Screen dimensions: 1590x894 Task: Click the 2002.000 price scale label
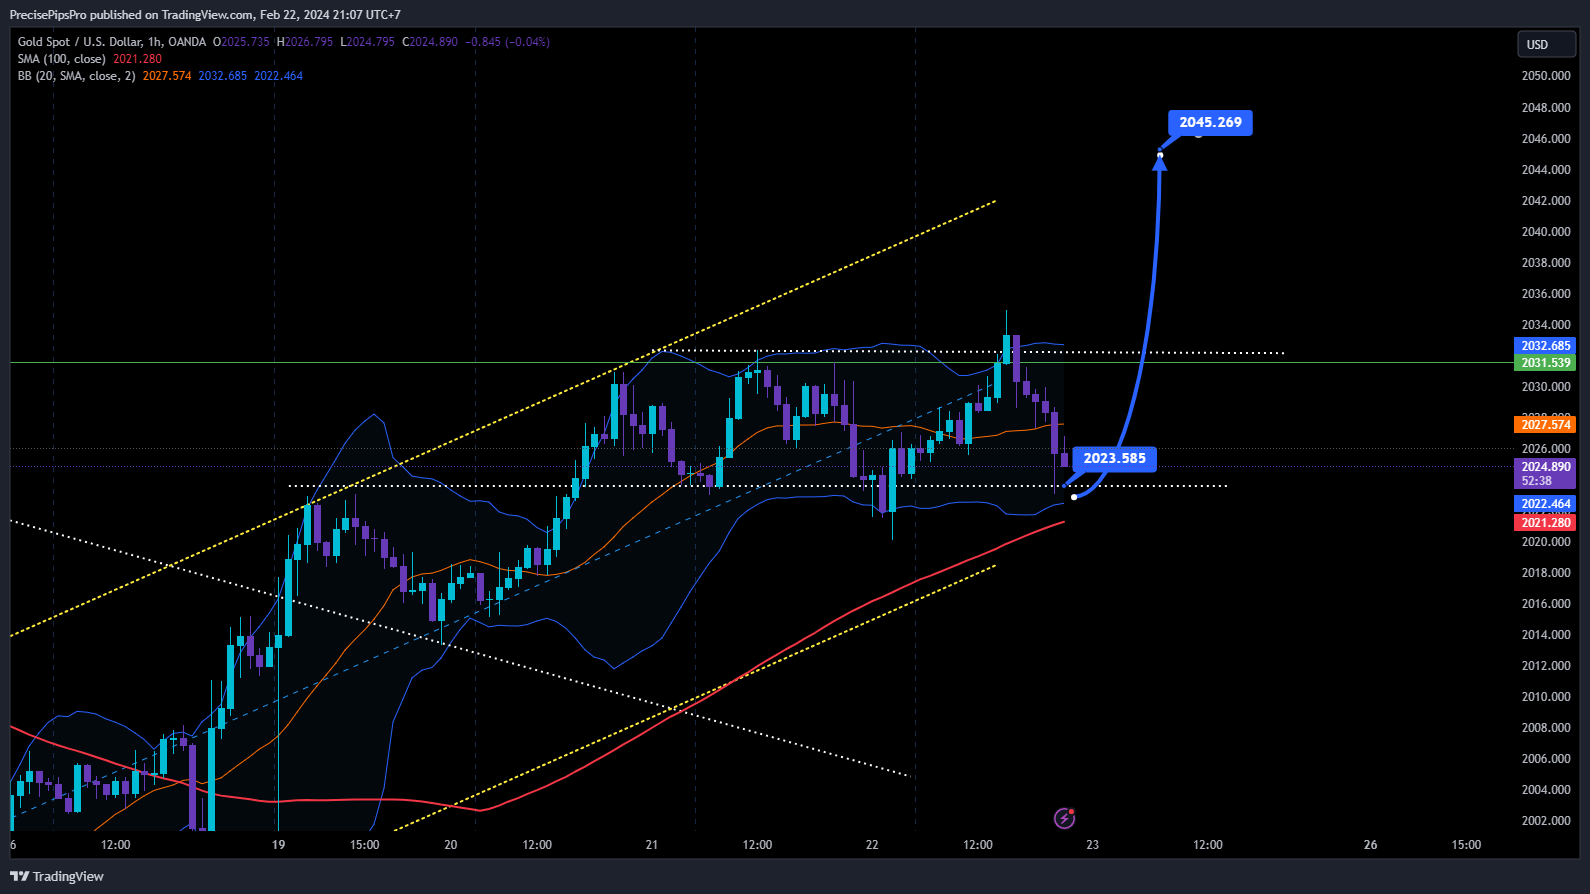tap(1546, 821)
